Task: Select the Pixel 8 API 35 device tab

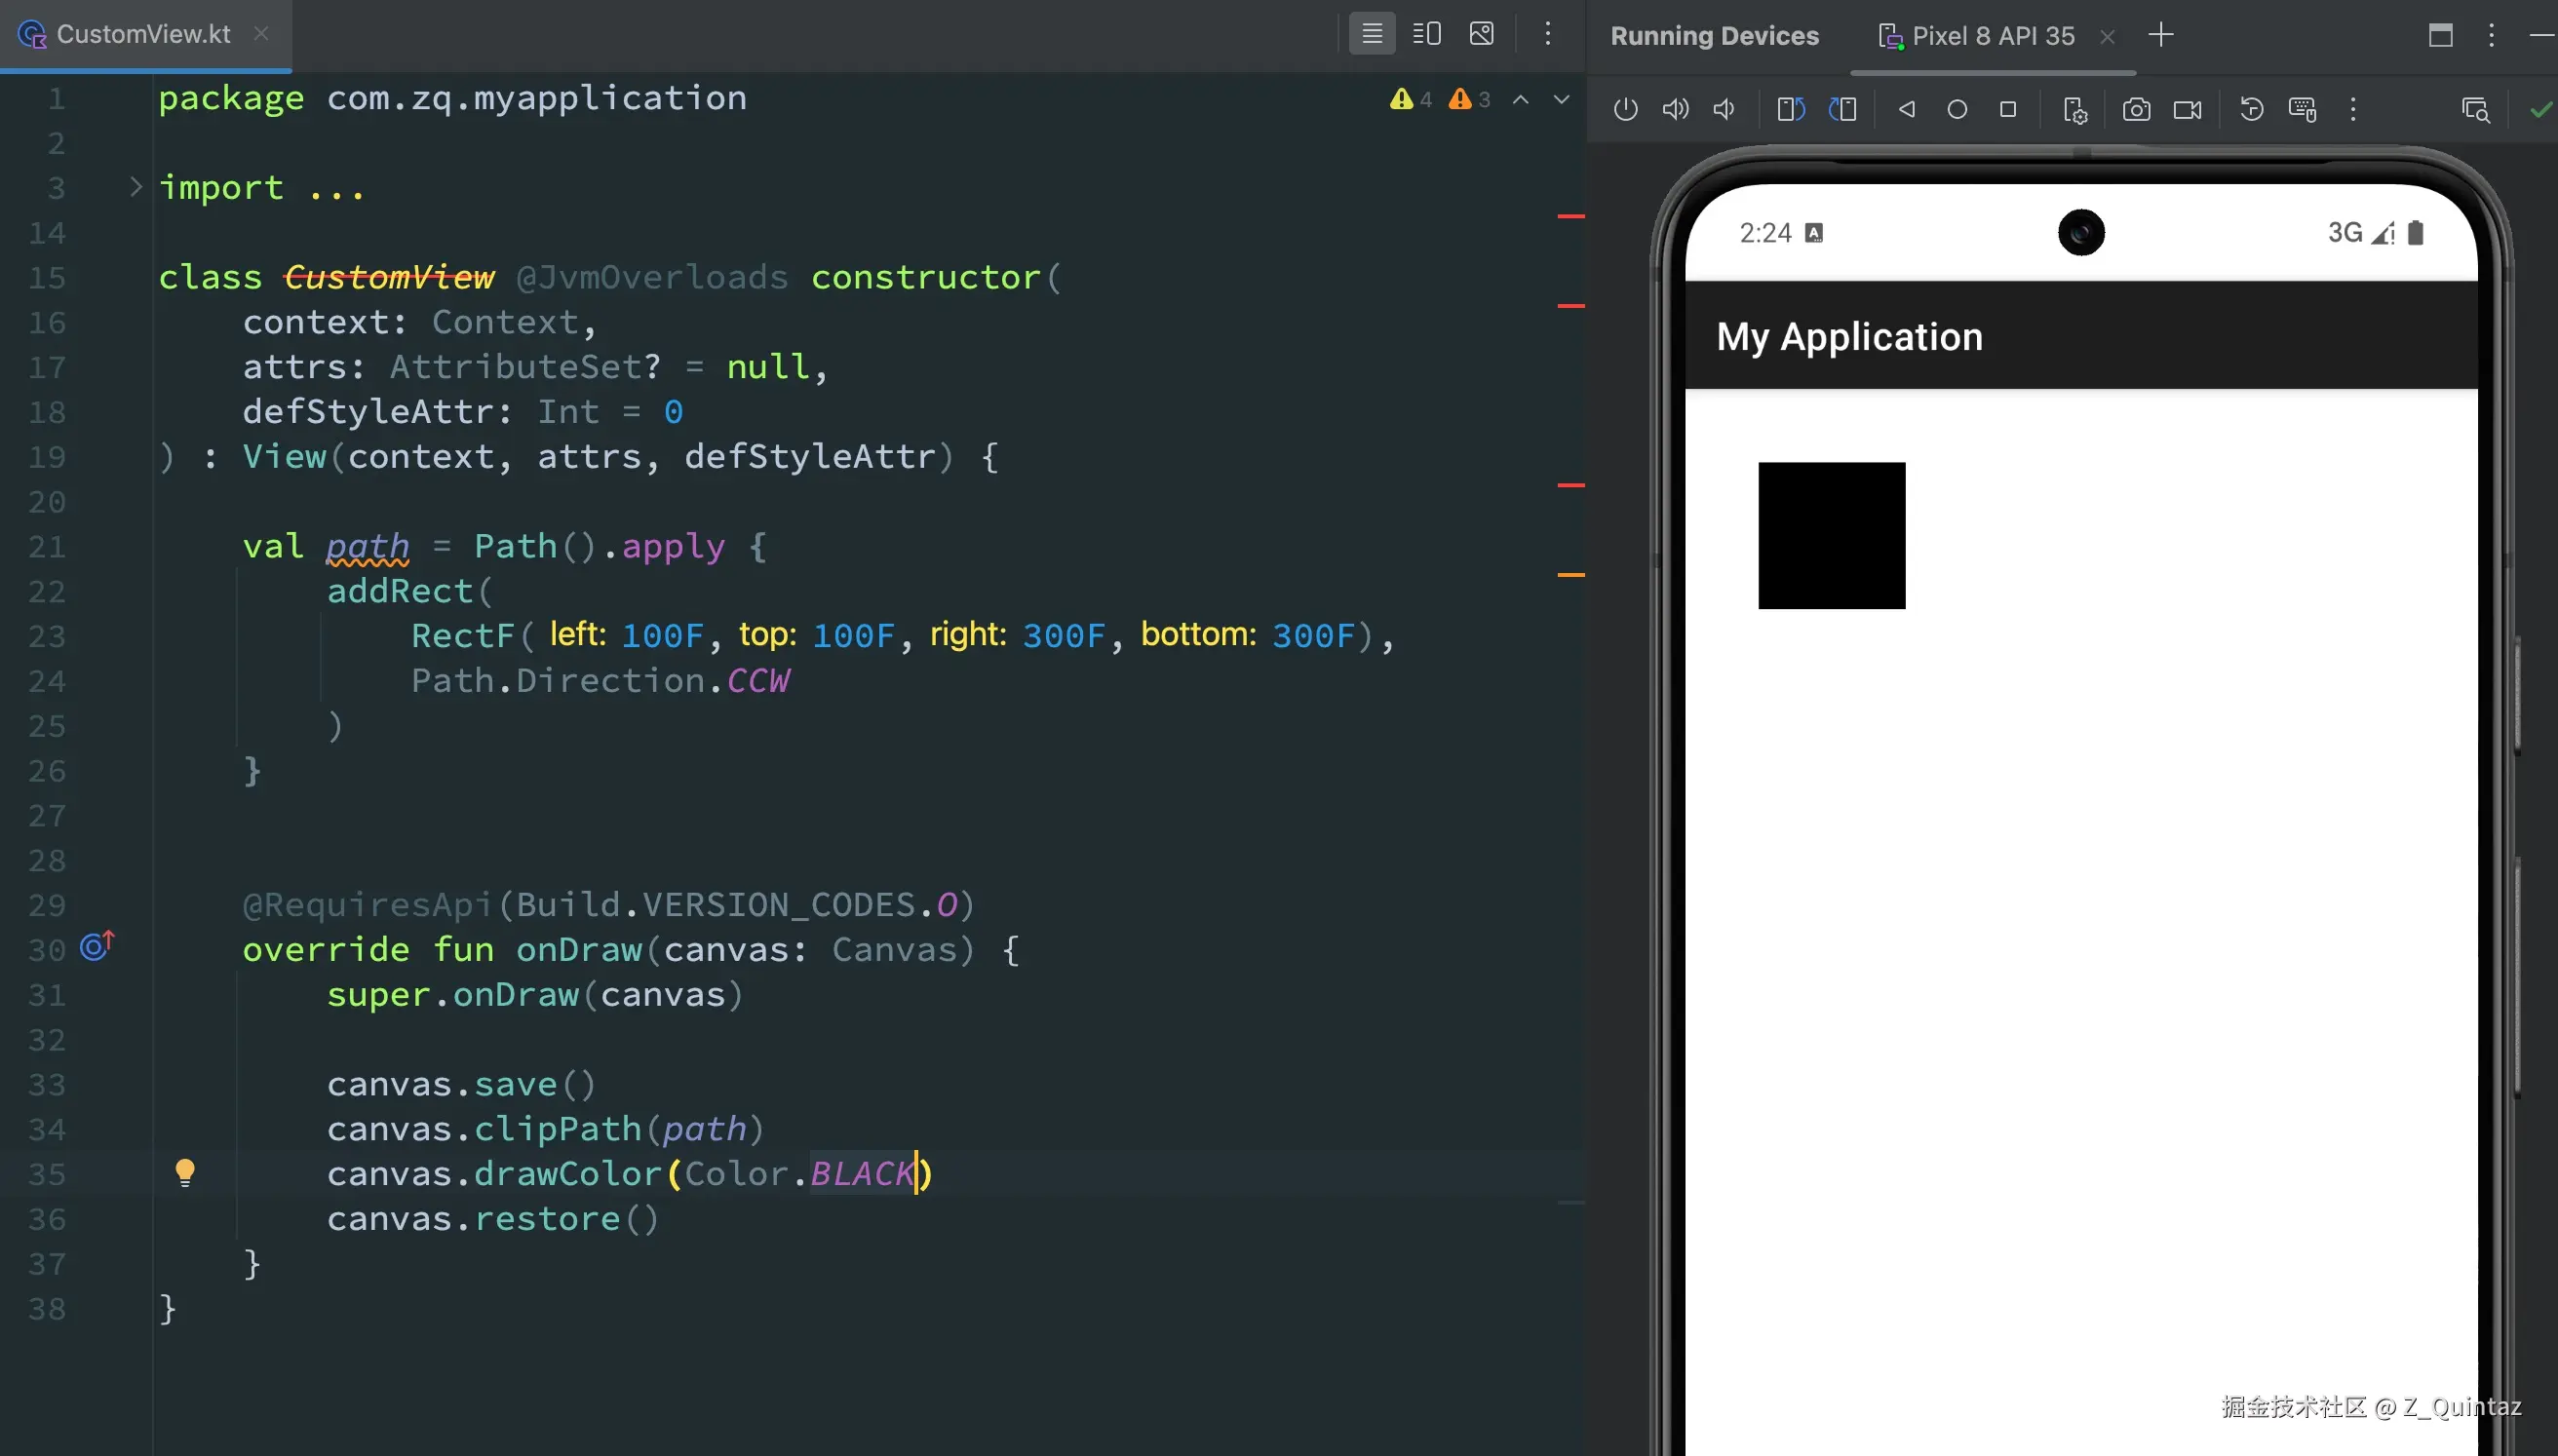Action: (x=1992, y=36)
